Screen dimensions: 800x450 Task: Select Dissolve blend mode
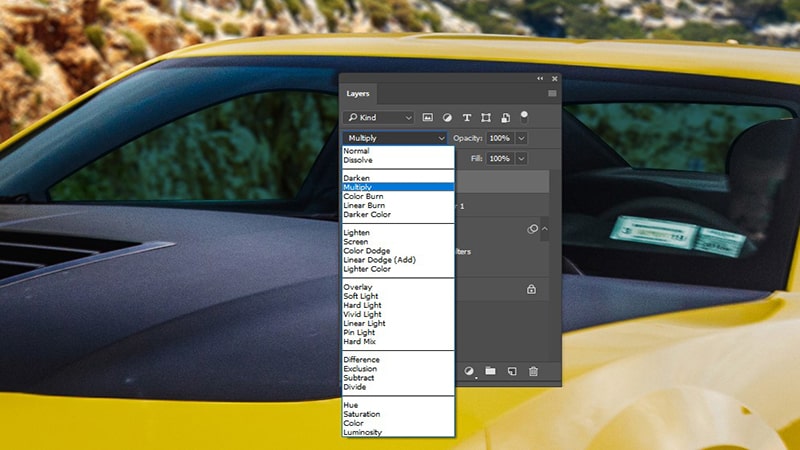click(398, 160)
